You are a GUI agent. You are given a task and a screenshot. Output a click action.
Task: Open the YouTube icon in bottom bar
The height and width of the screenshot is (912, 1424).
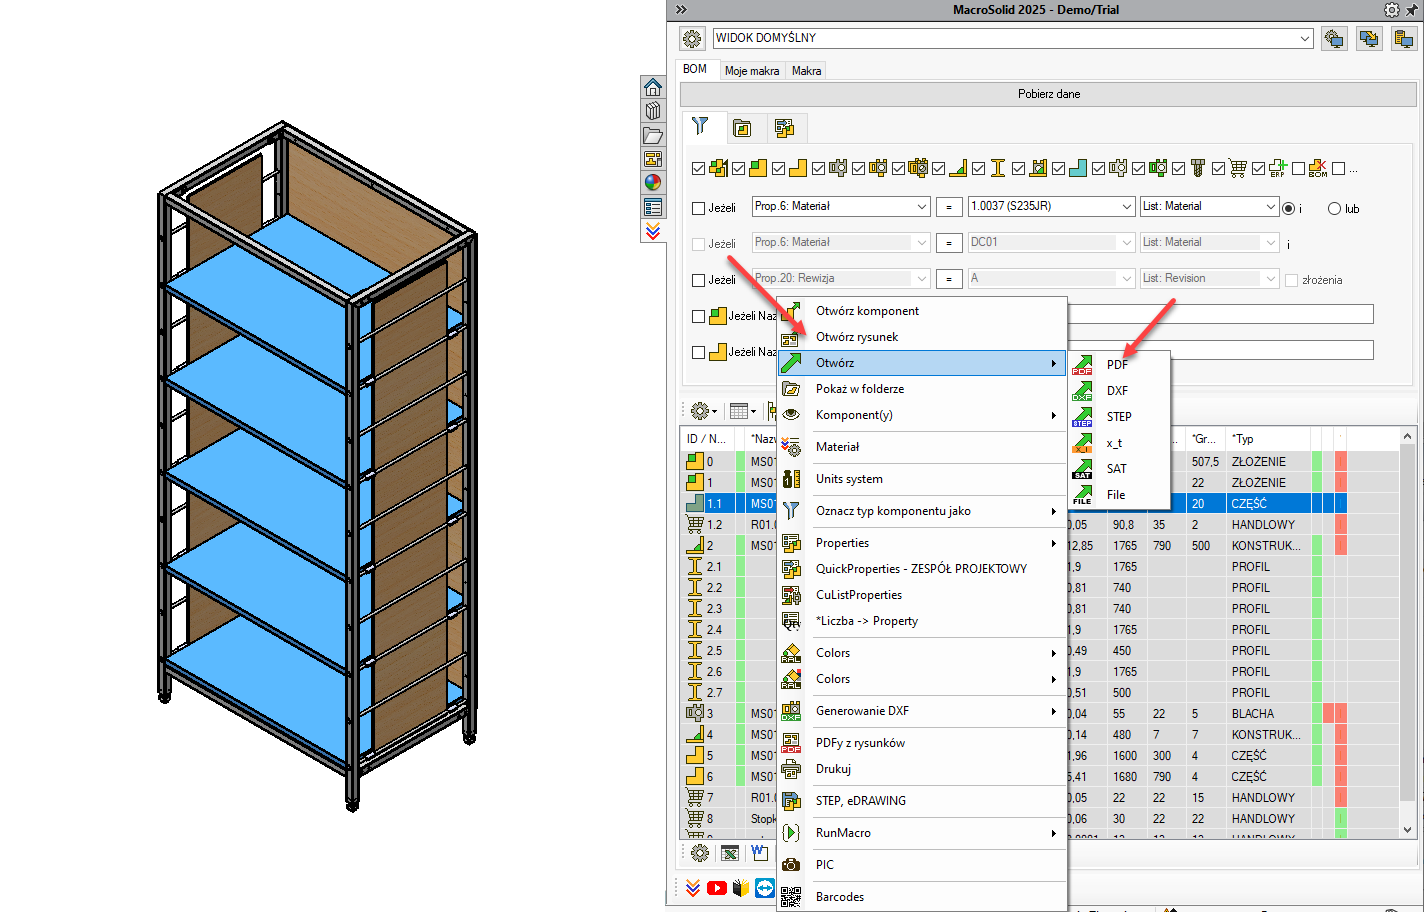click(x=717, y=888)
